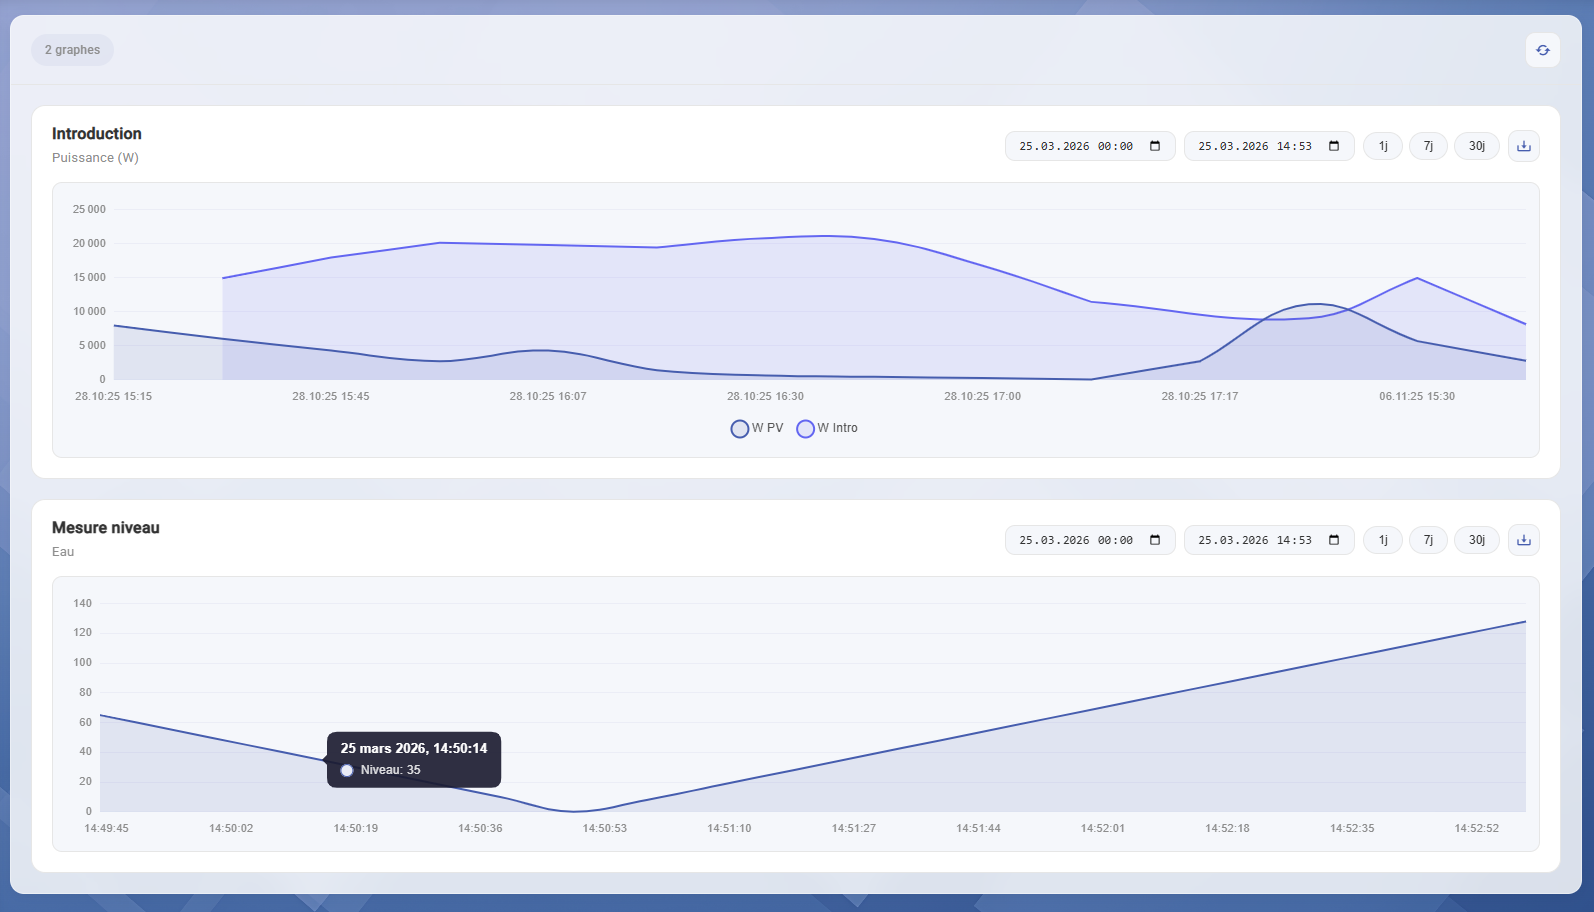
Task: Set Mesure niveau range to 7j
Action: [x=1428, y=540]
